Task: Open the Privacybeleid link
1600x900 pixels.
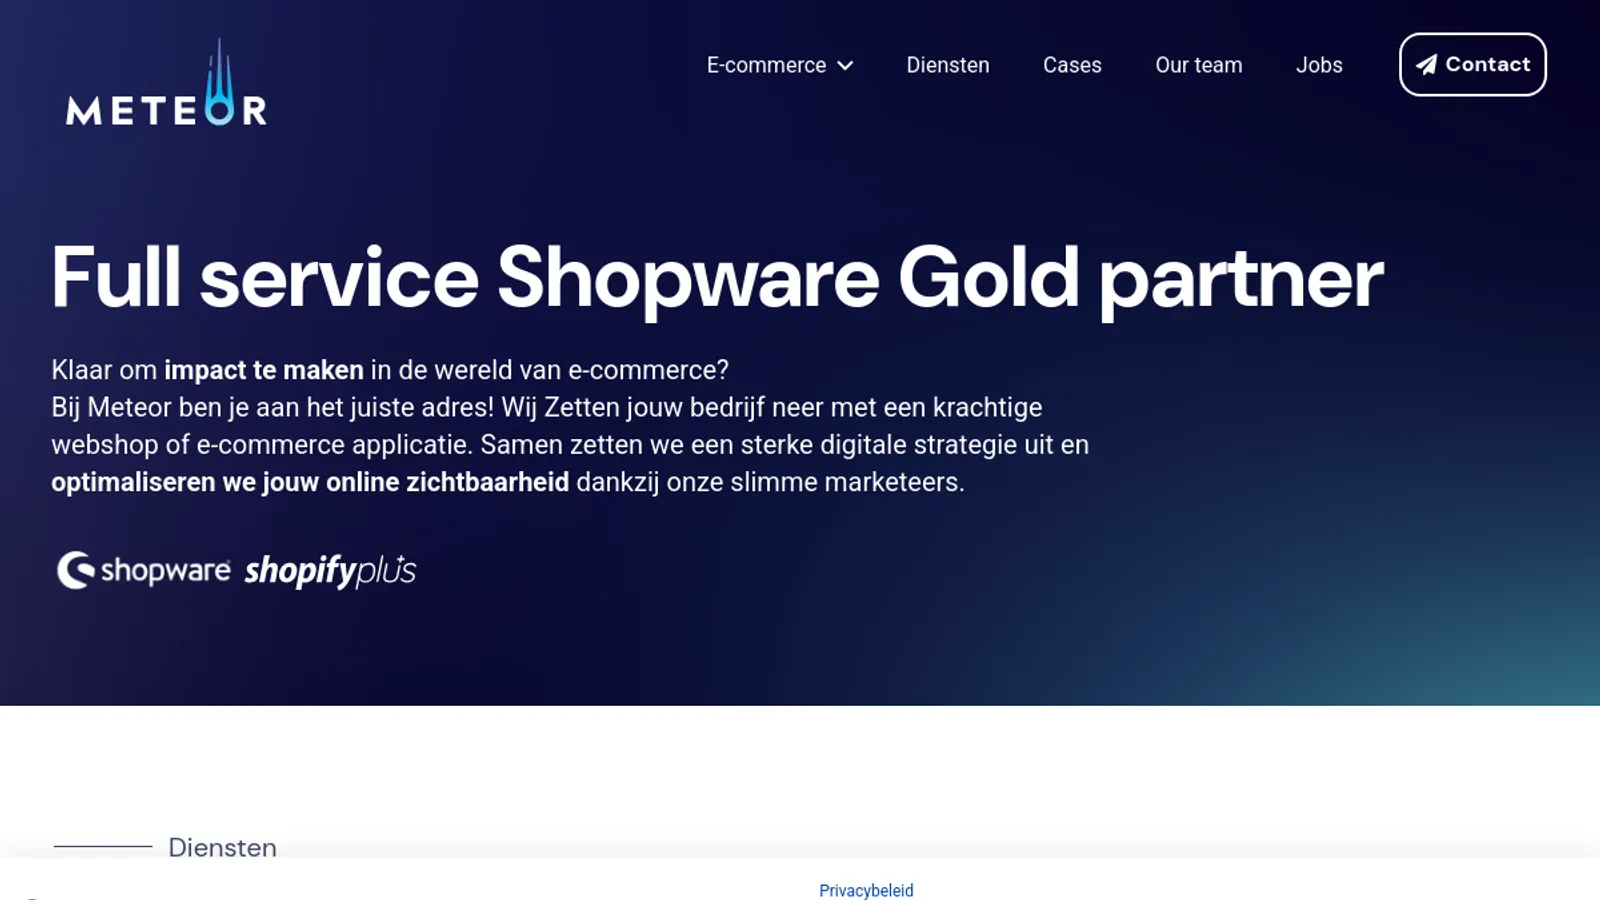Action: pos(866,890)
